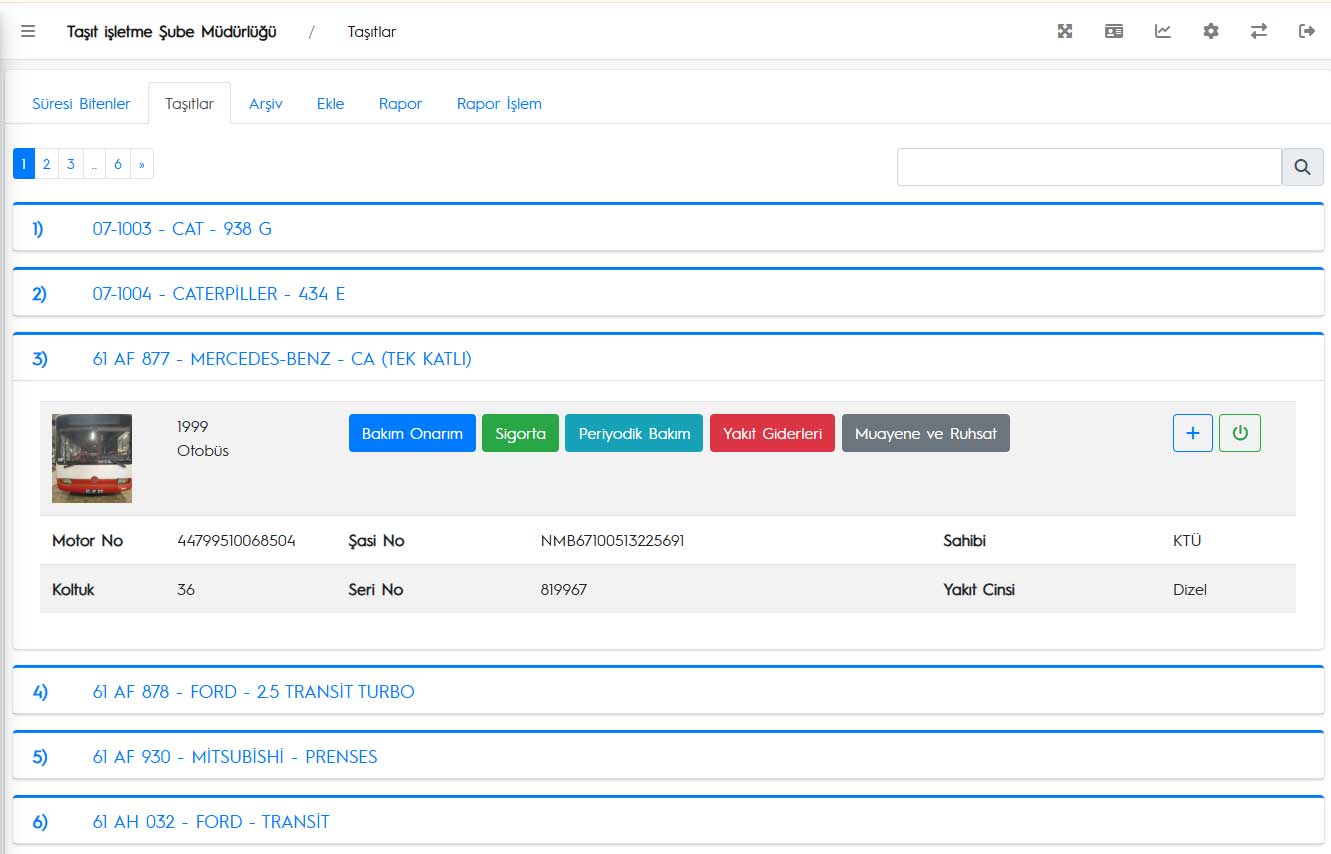1331x854 pixels.
Task: Switch to the Süresi Bitenler tab
Action: [81, 104]
